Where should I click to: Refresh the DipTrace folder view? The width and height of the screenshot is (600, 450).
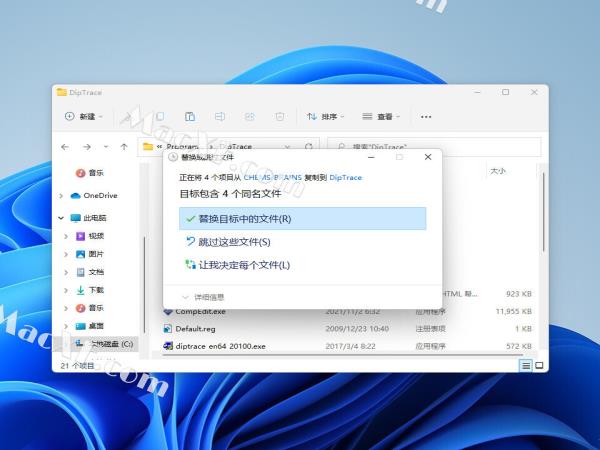tap(309, 147)
